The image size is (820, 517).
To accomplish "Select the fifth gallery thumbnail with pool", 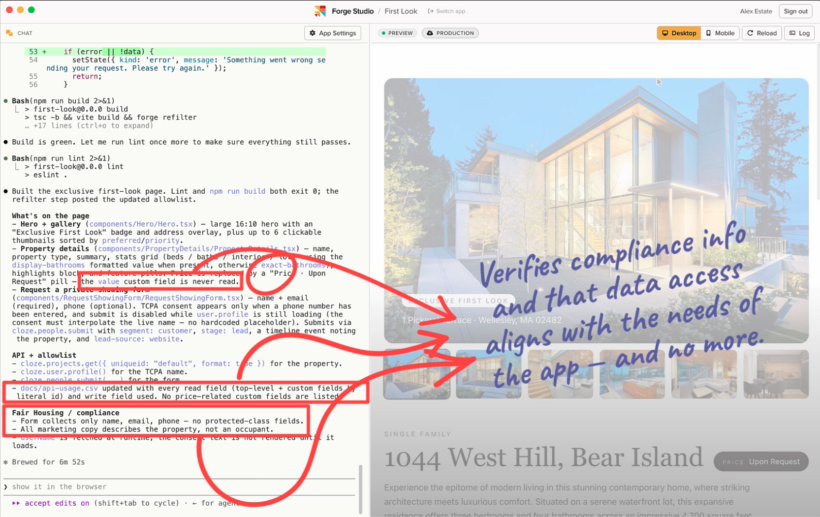I will click(704, 374).
